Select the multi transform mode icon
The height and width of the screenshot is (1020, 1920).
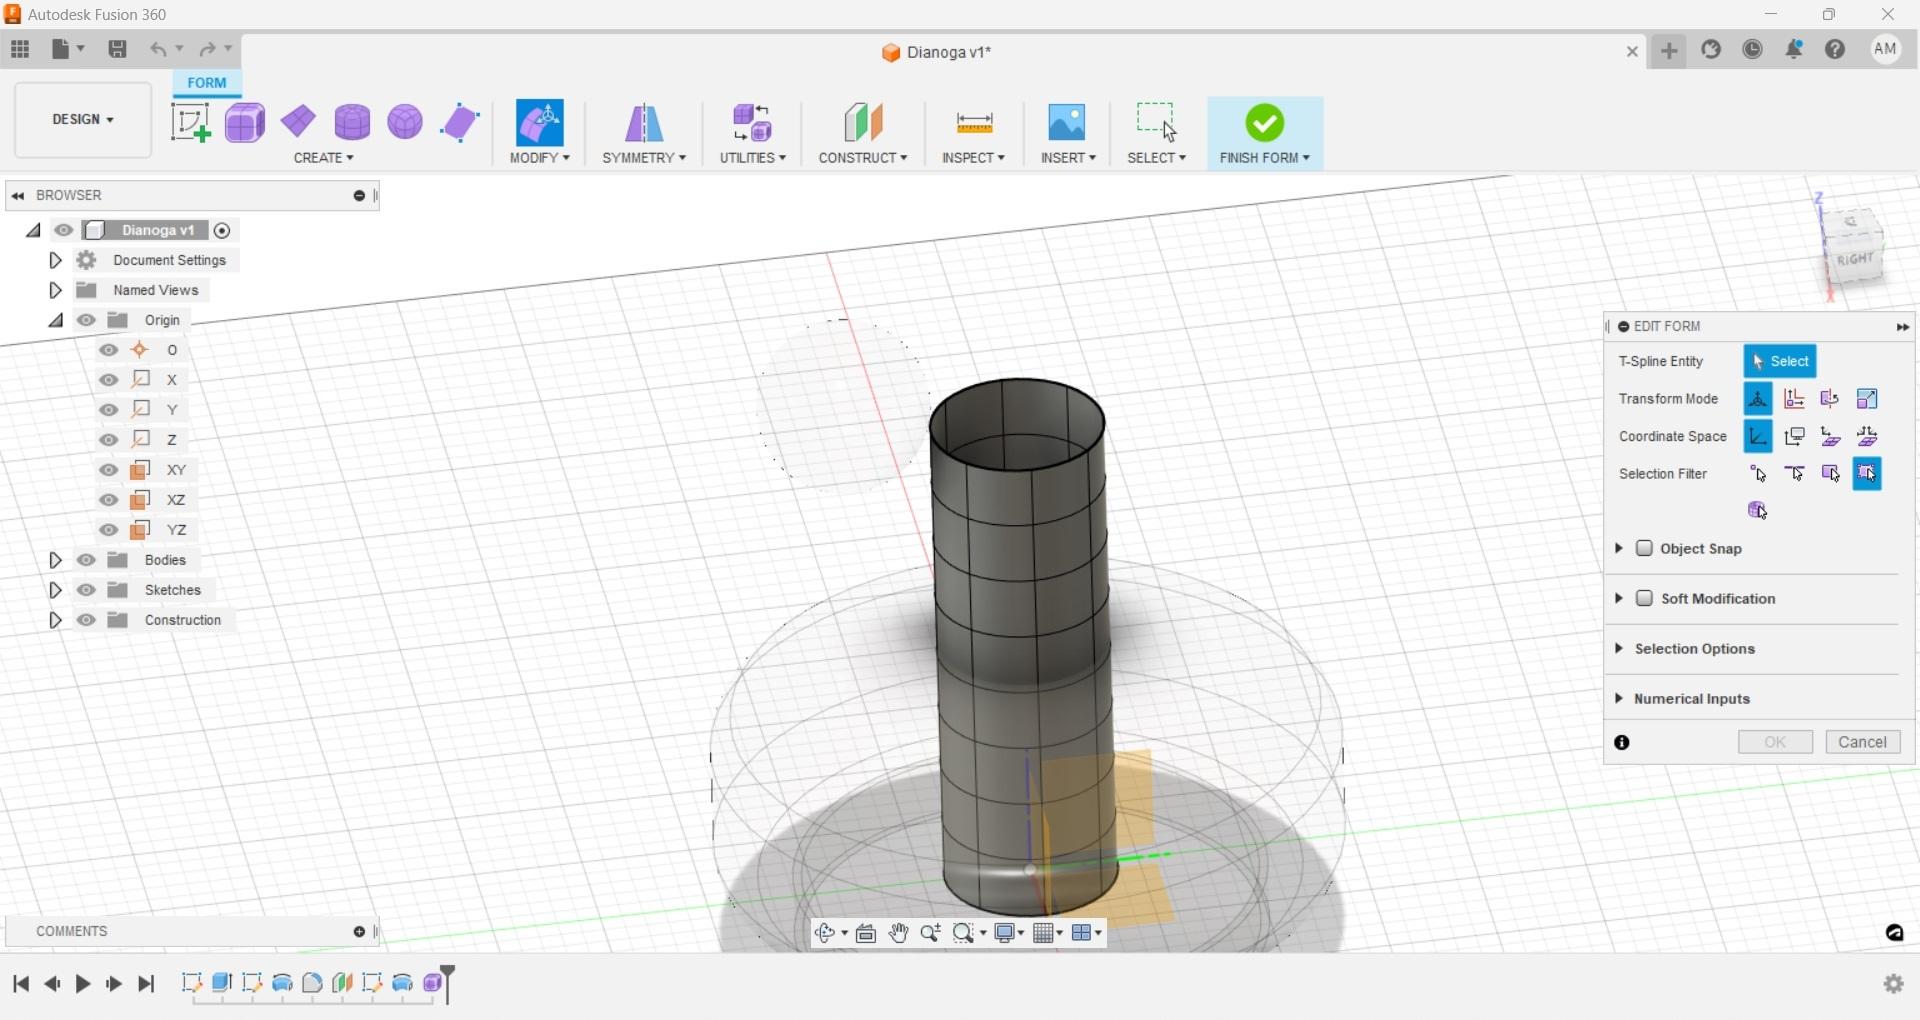click(x=1758, y=399)
